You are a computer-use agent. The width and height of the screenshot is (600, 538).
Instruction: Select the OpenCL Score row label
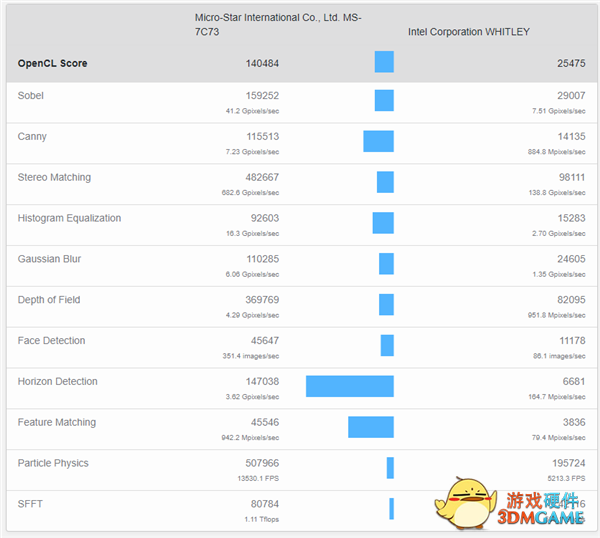(x=52, y=64)
